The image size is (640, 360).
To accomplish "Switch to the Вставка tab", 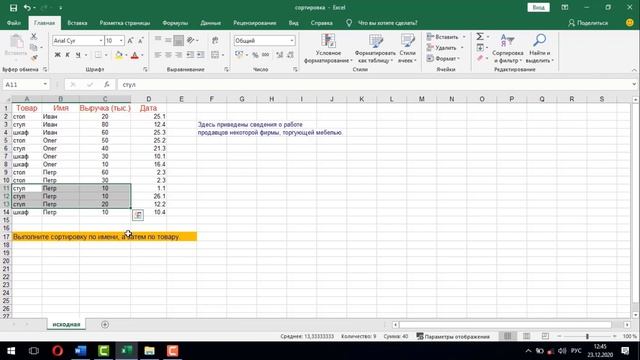I will (x=77, y=23).
